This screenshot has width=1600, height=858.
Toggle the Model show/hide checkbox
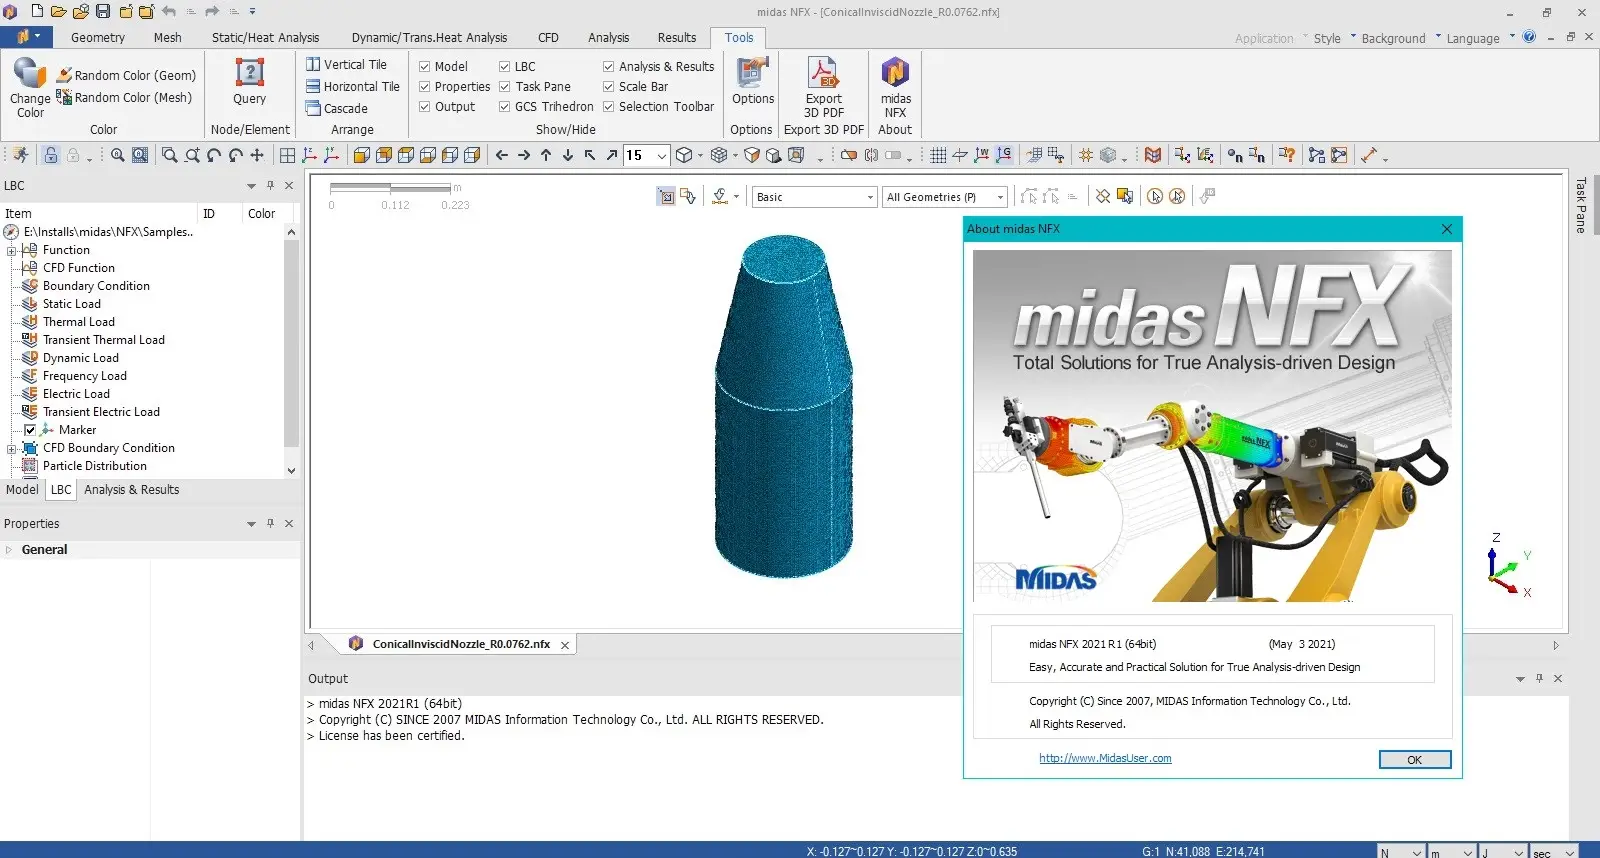[424, 66]
